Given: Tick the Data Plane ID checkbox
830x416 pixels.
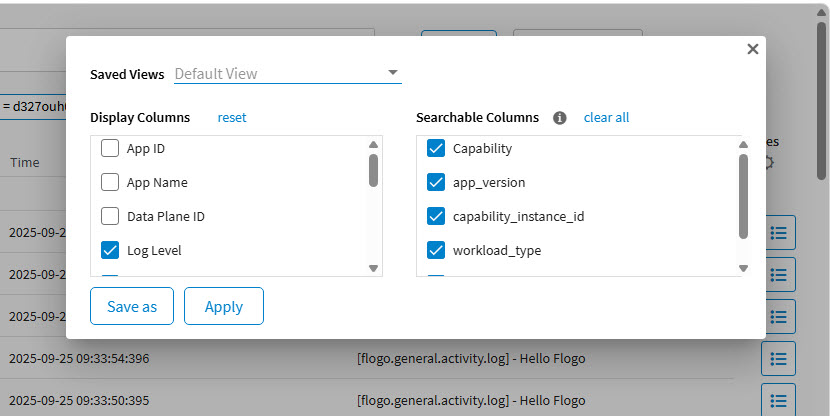Looking at the screenshot, I should [110, 216].
